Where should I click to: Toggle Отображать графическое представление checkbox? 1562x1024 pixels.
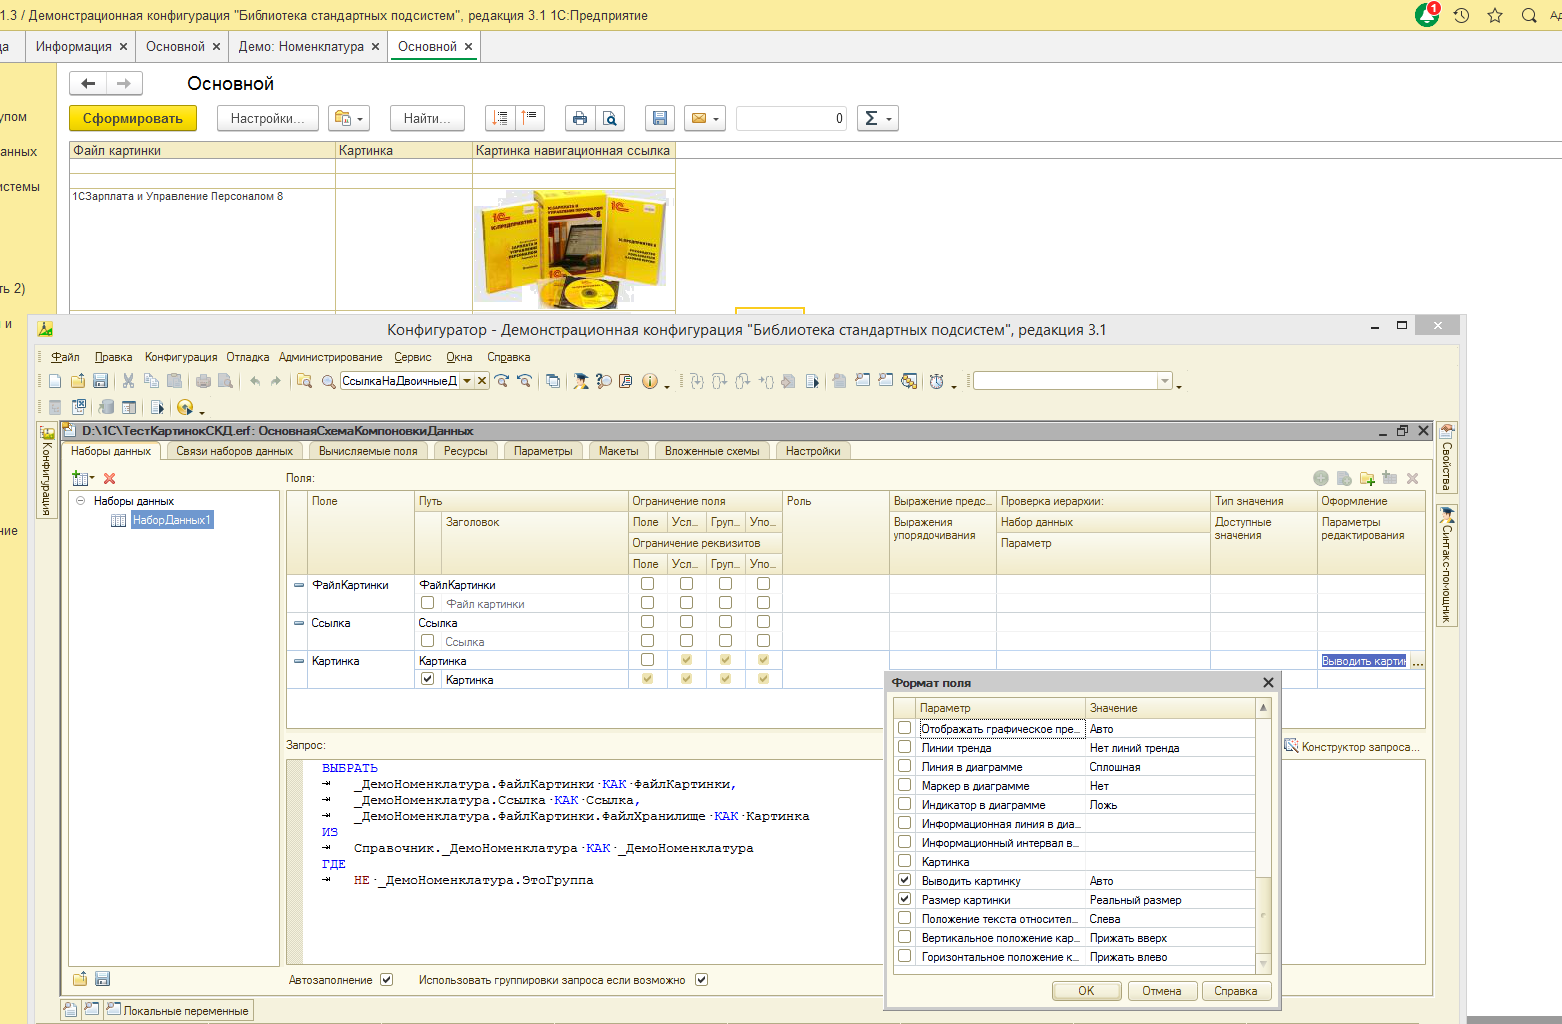905,728
